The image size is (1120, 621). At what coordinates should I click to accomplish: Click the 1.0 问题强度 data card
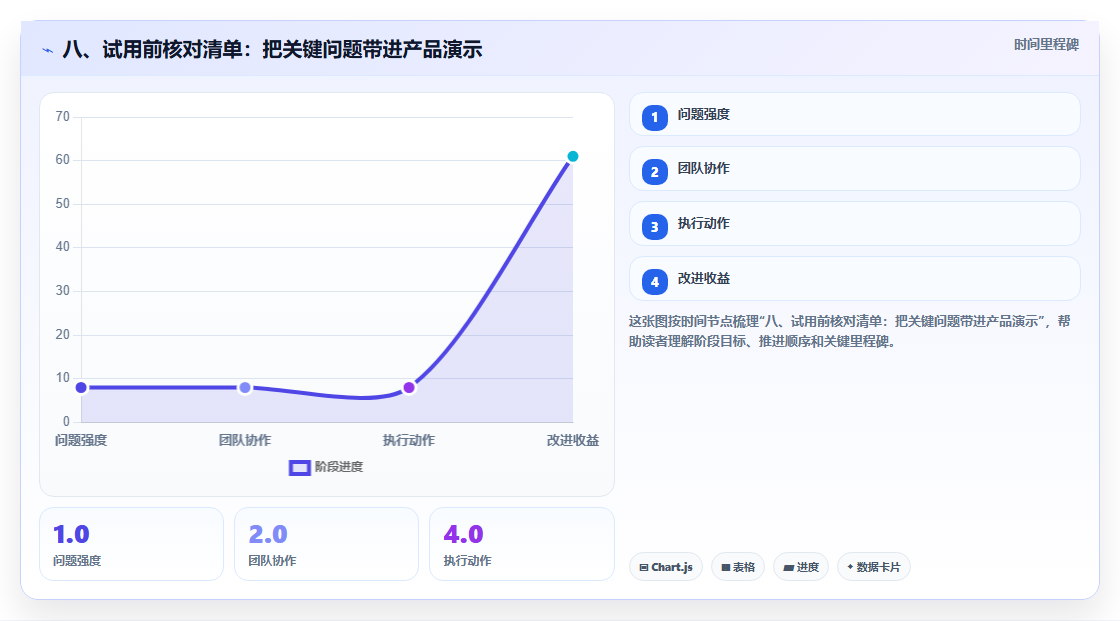click(131, 544)
